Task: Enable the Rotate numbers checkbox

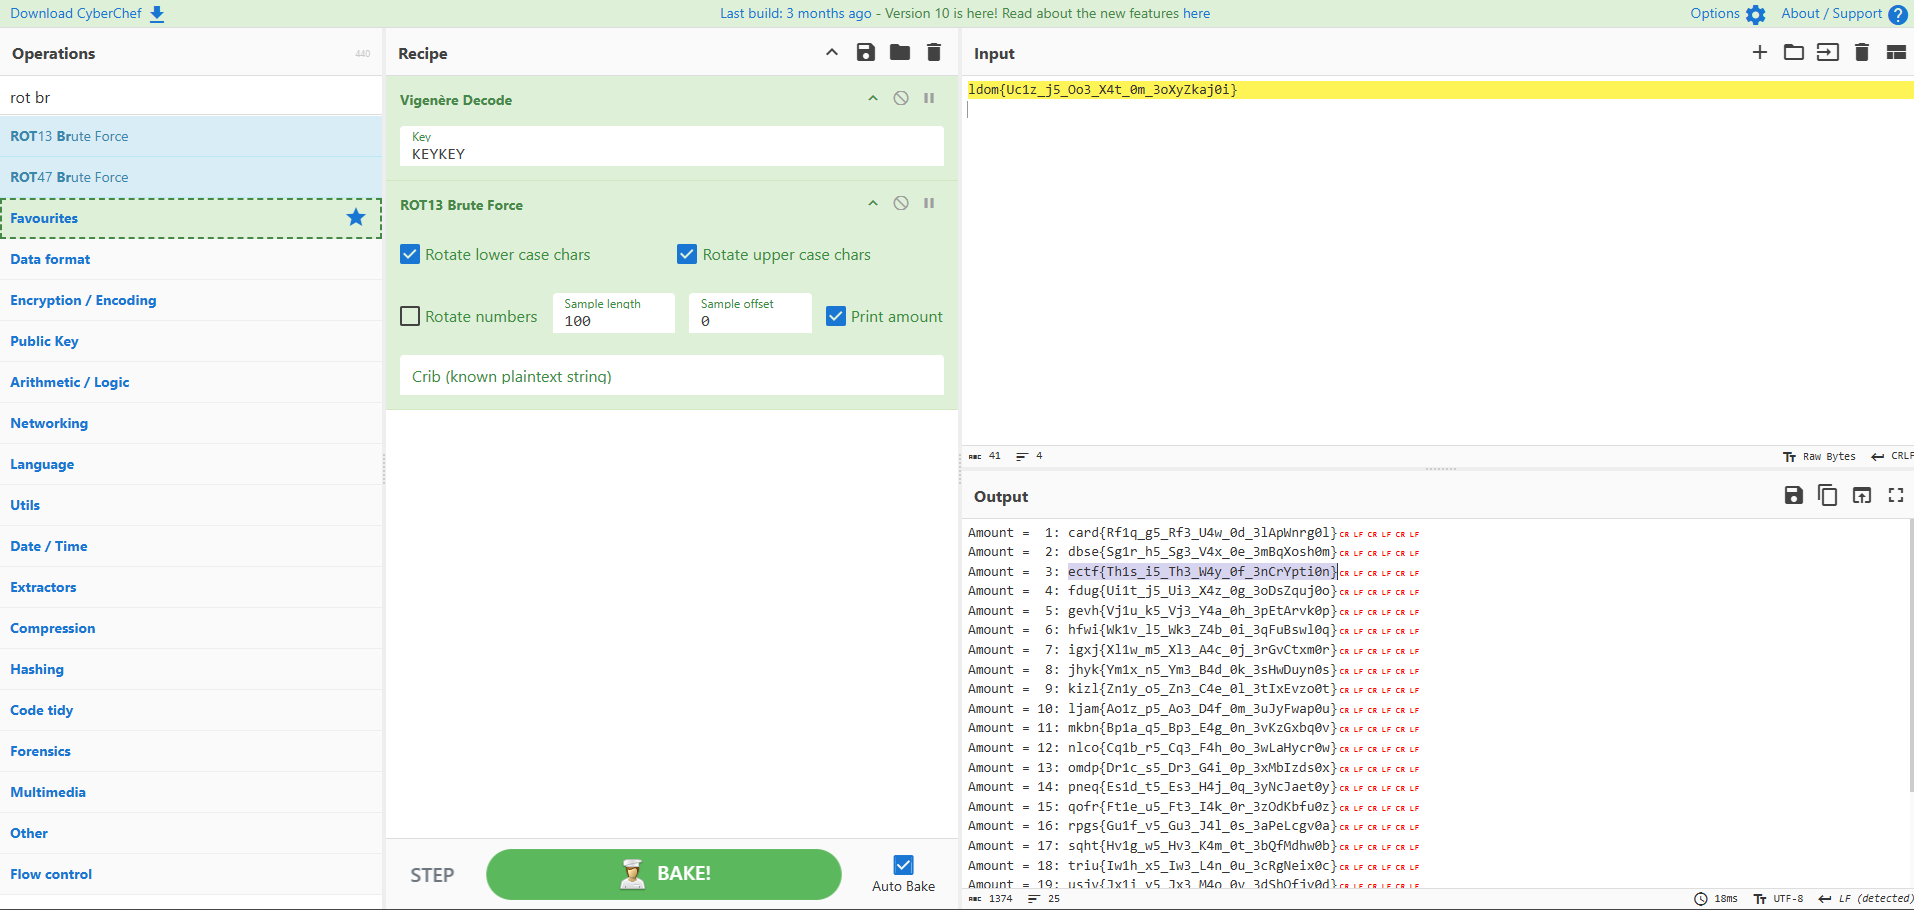Action: (x=410, y=316)
